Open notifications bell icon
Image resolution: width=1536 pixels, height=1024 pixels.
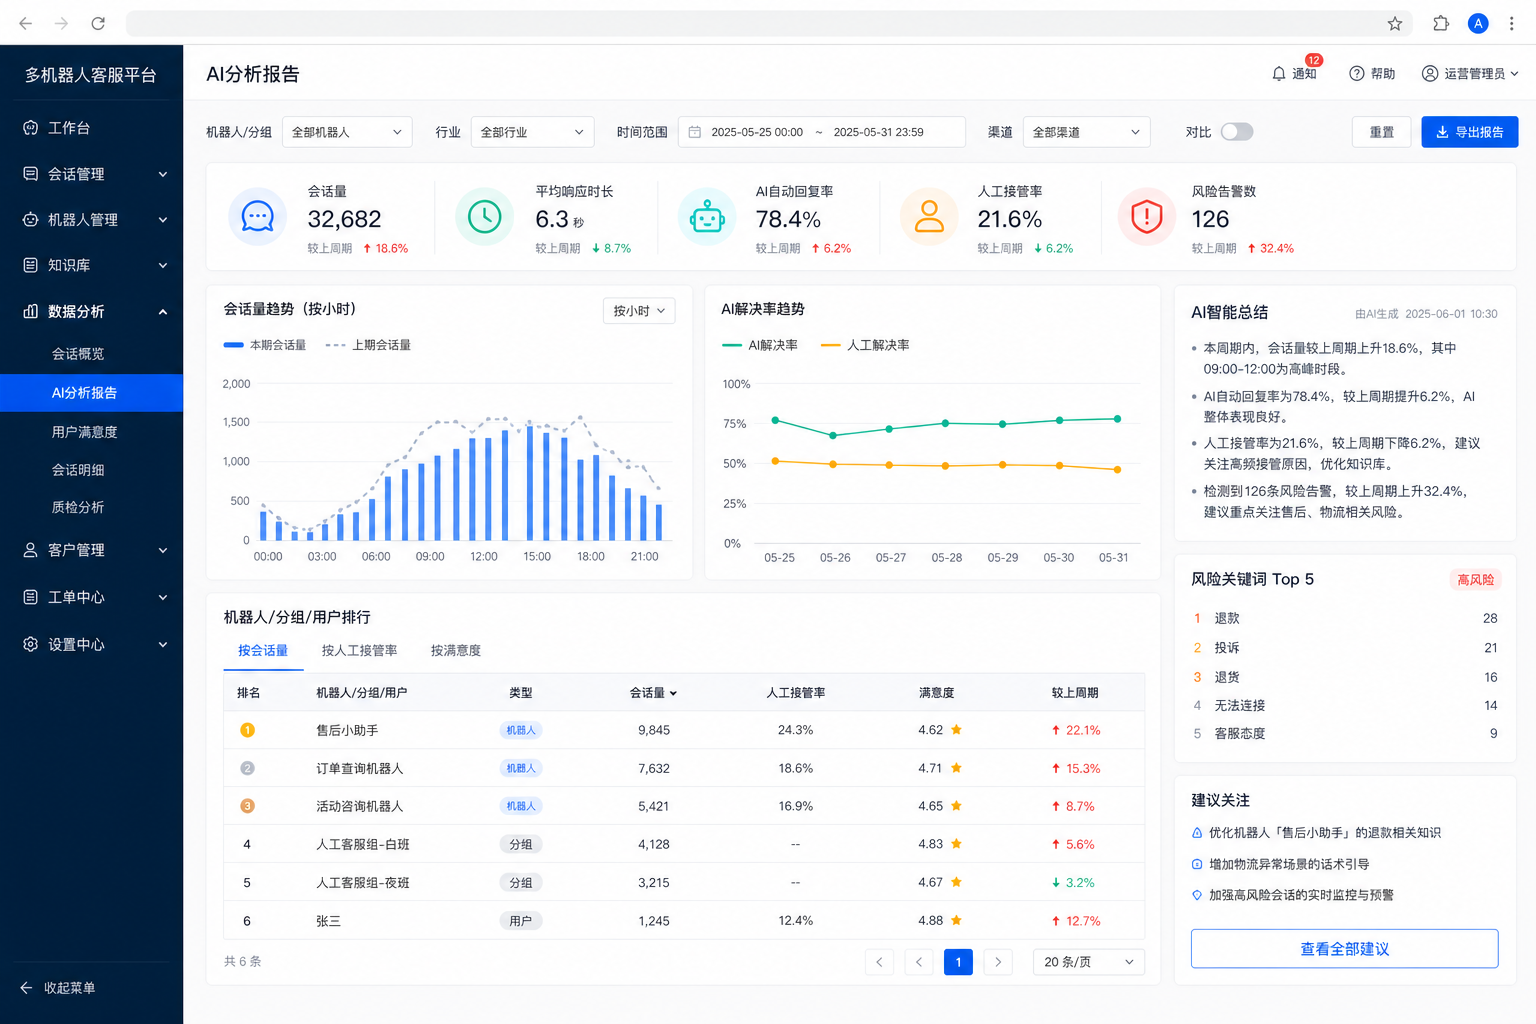click(x=1279, y=74)
